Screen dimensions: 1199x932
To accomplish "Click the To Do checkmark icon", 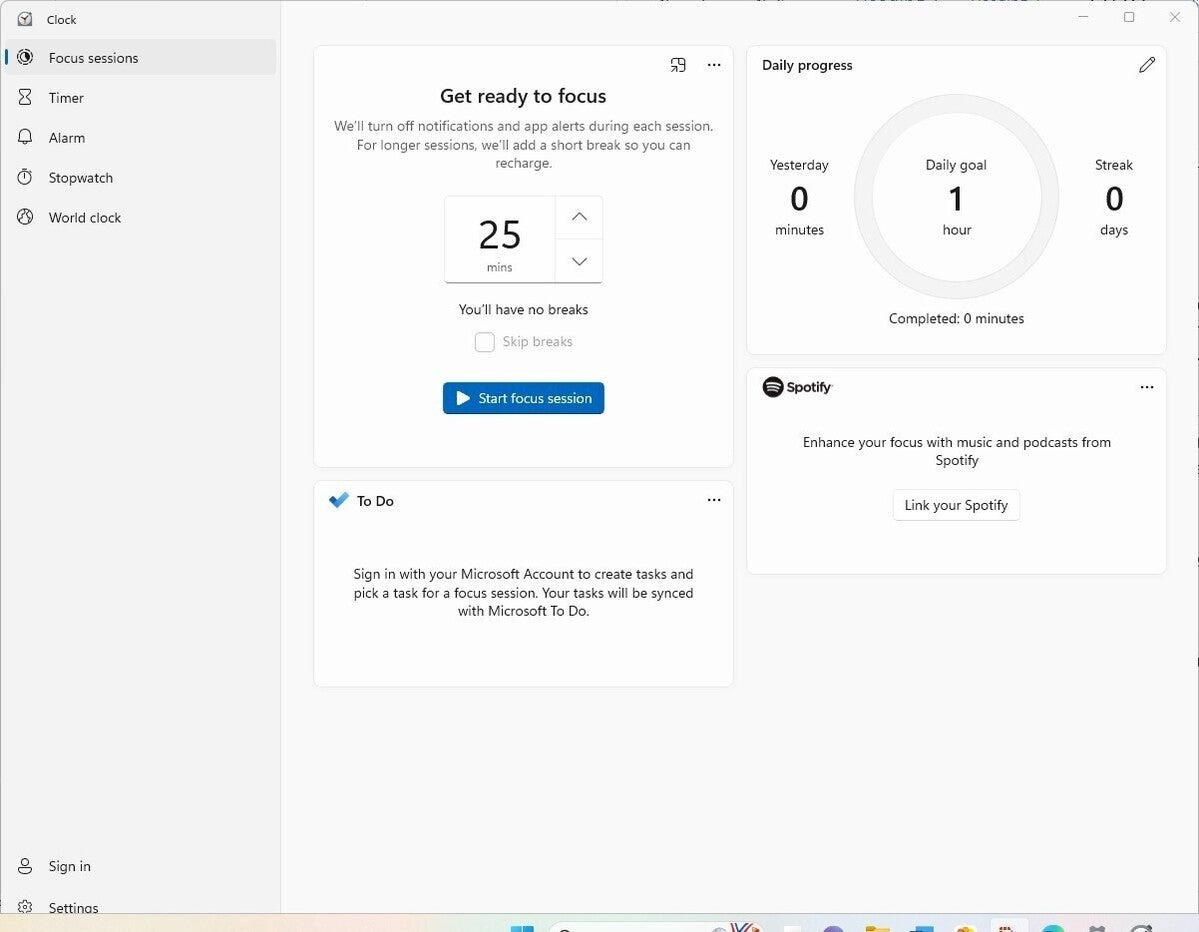I will point(339,501).
